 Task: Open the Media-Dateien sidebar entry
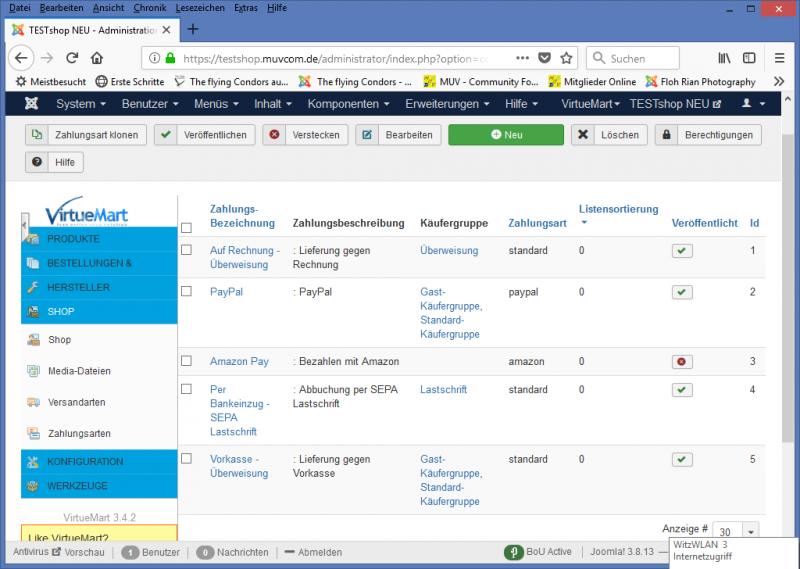click(x=79, y=371)
